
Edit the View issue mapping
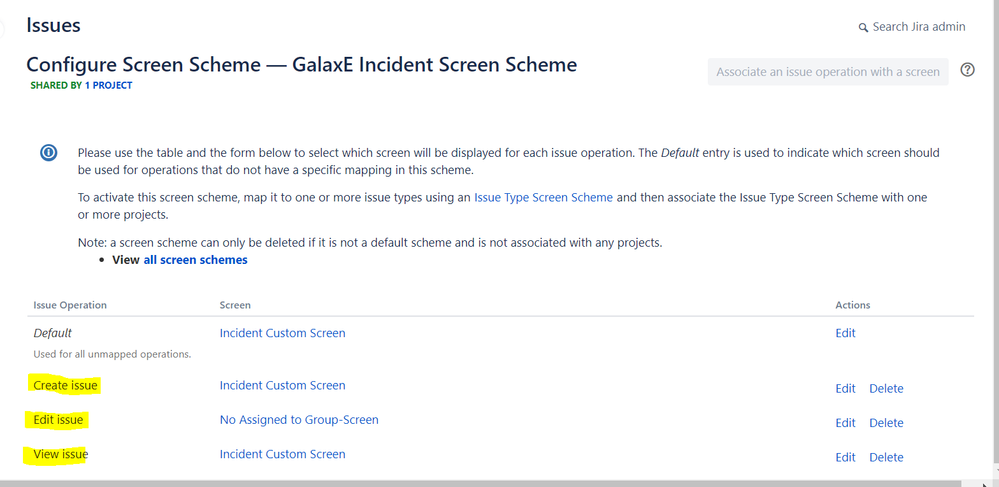point(845,457)
